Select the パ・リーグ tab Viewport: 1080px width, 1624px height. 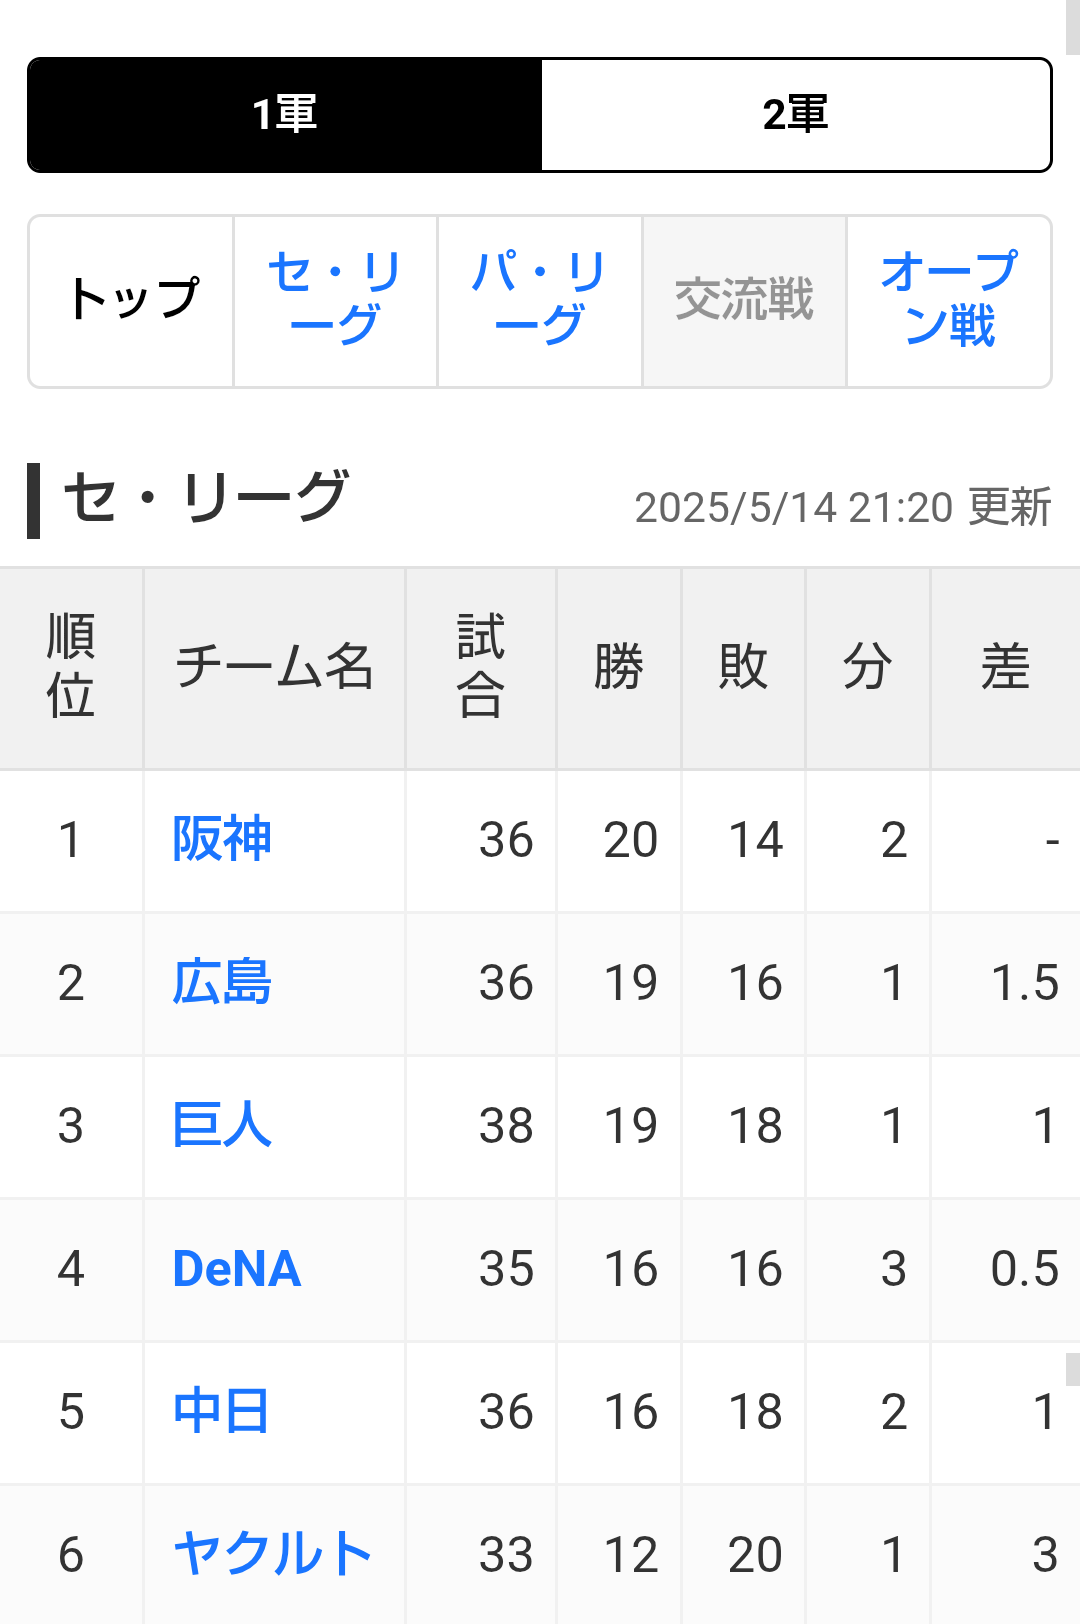[540, 301]
